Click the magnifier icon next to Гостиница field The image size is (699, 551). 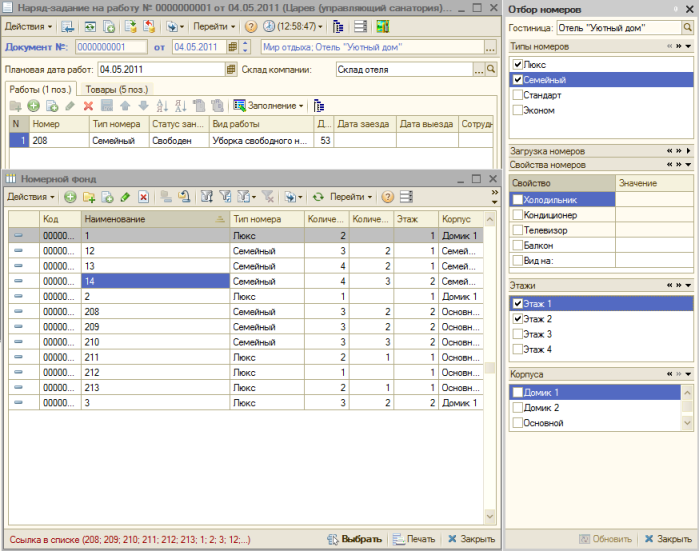[x=688, y=27]
